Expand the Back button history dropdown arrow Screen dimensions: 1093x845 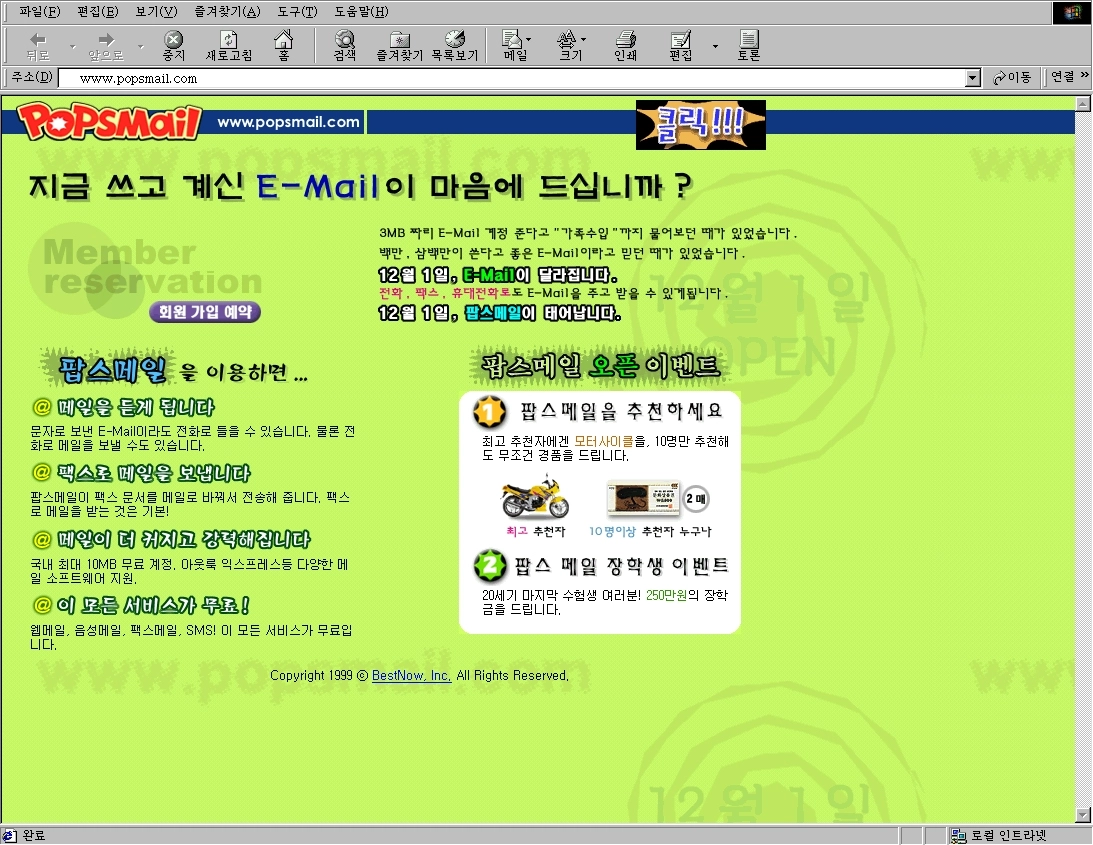pos(72,47)
